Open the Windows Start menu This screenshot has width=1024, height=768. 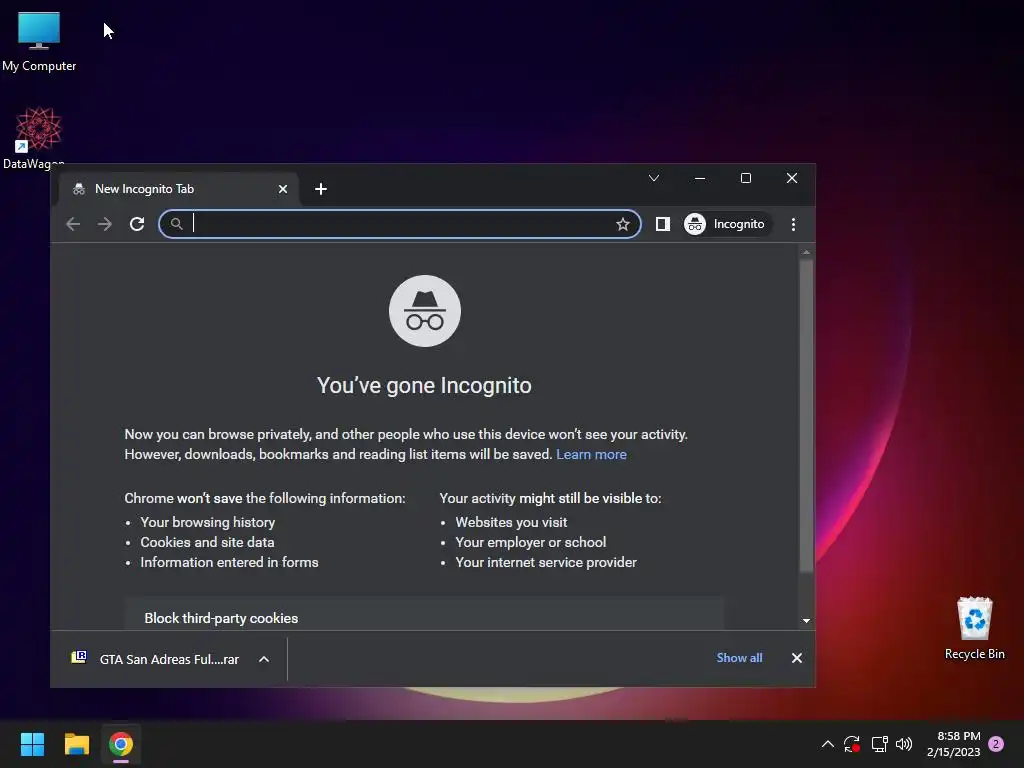[x=32, y=744]
